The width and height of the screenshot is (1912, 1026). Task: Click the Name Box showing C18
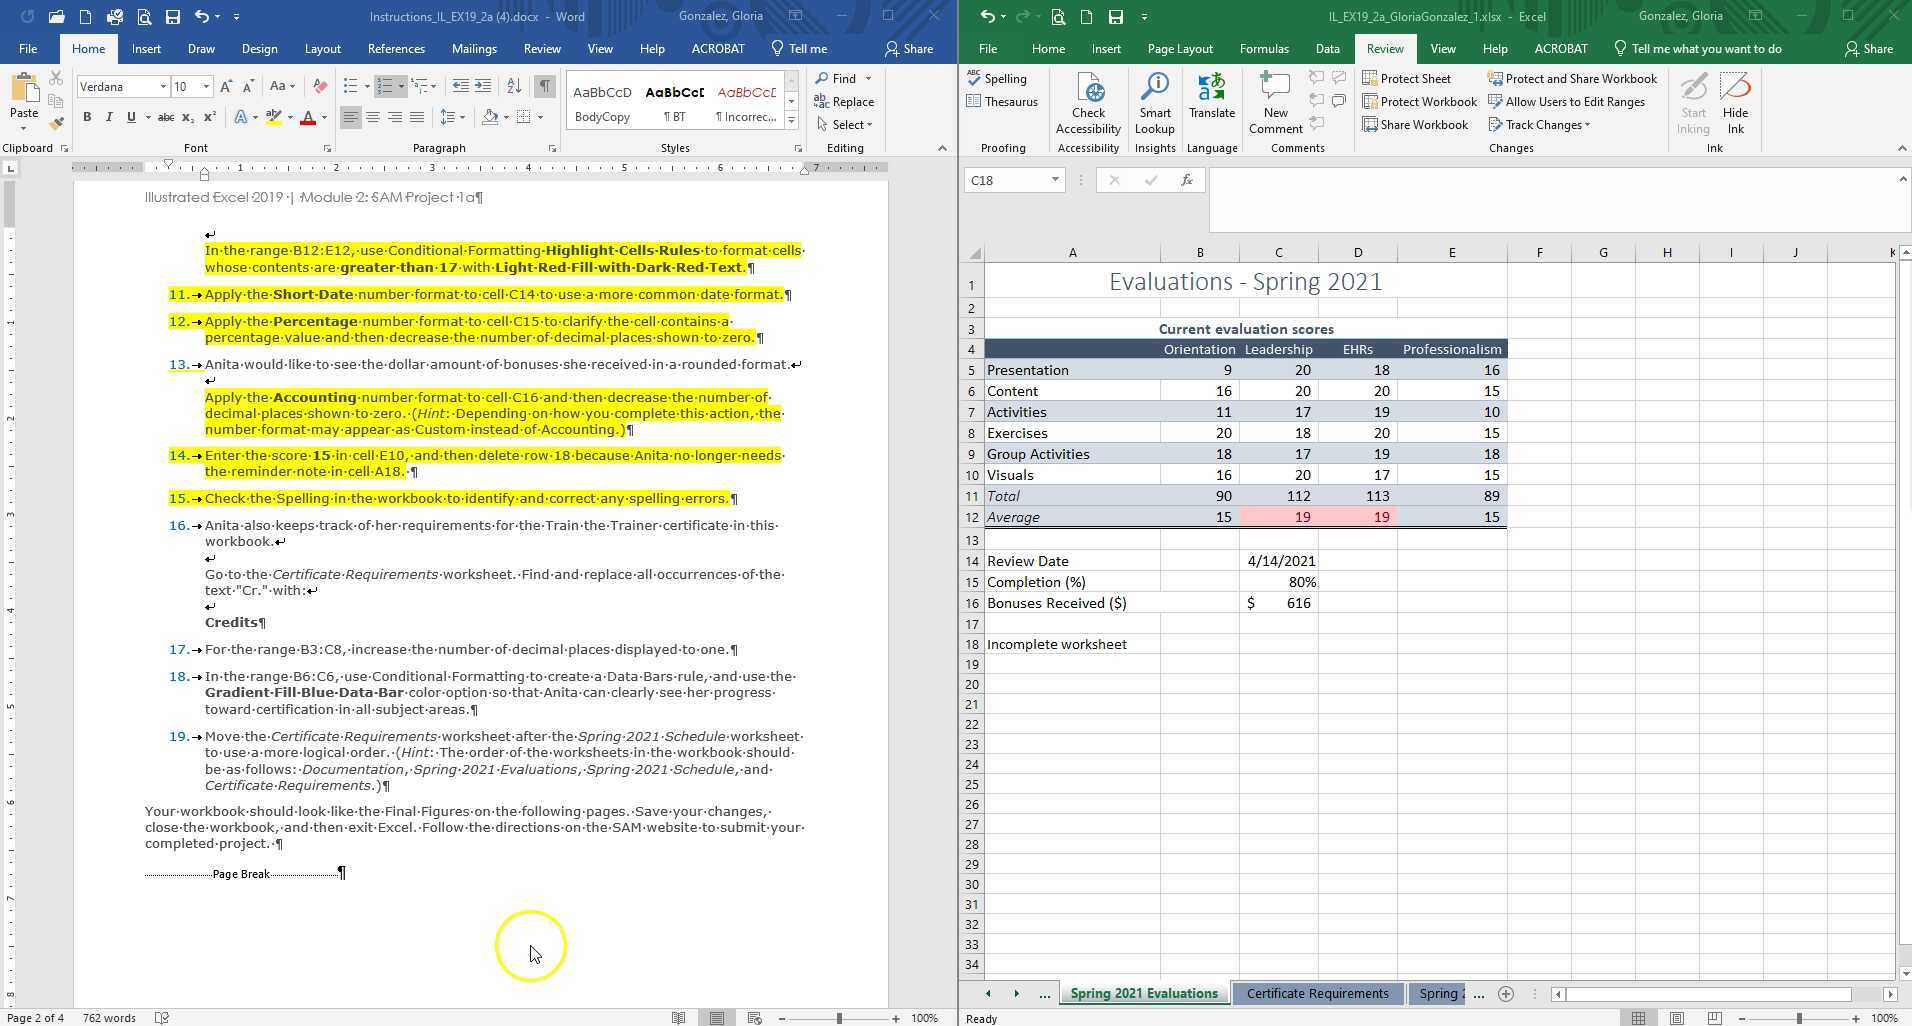coord(1005,180)
